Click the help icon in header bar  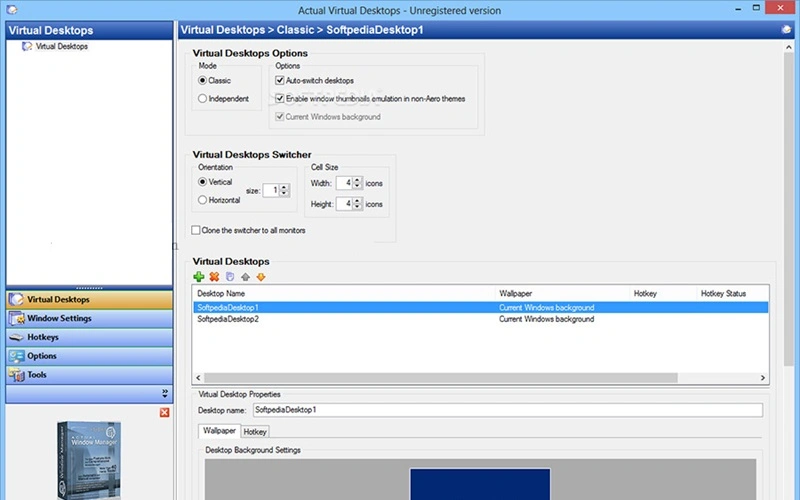(x=787, y=30)
